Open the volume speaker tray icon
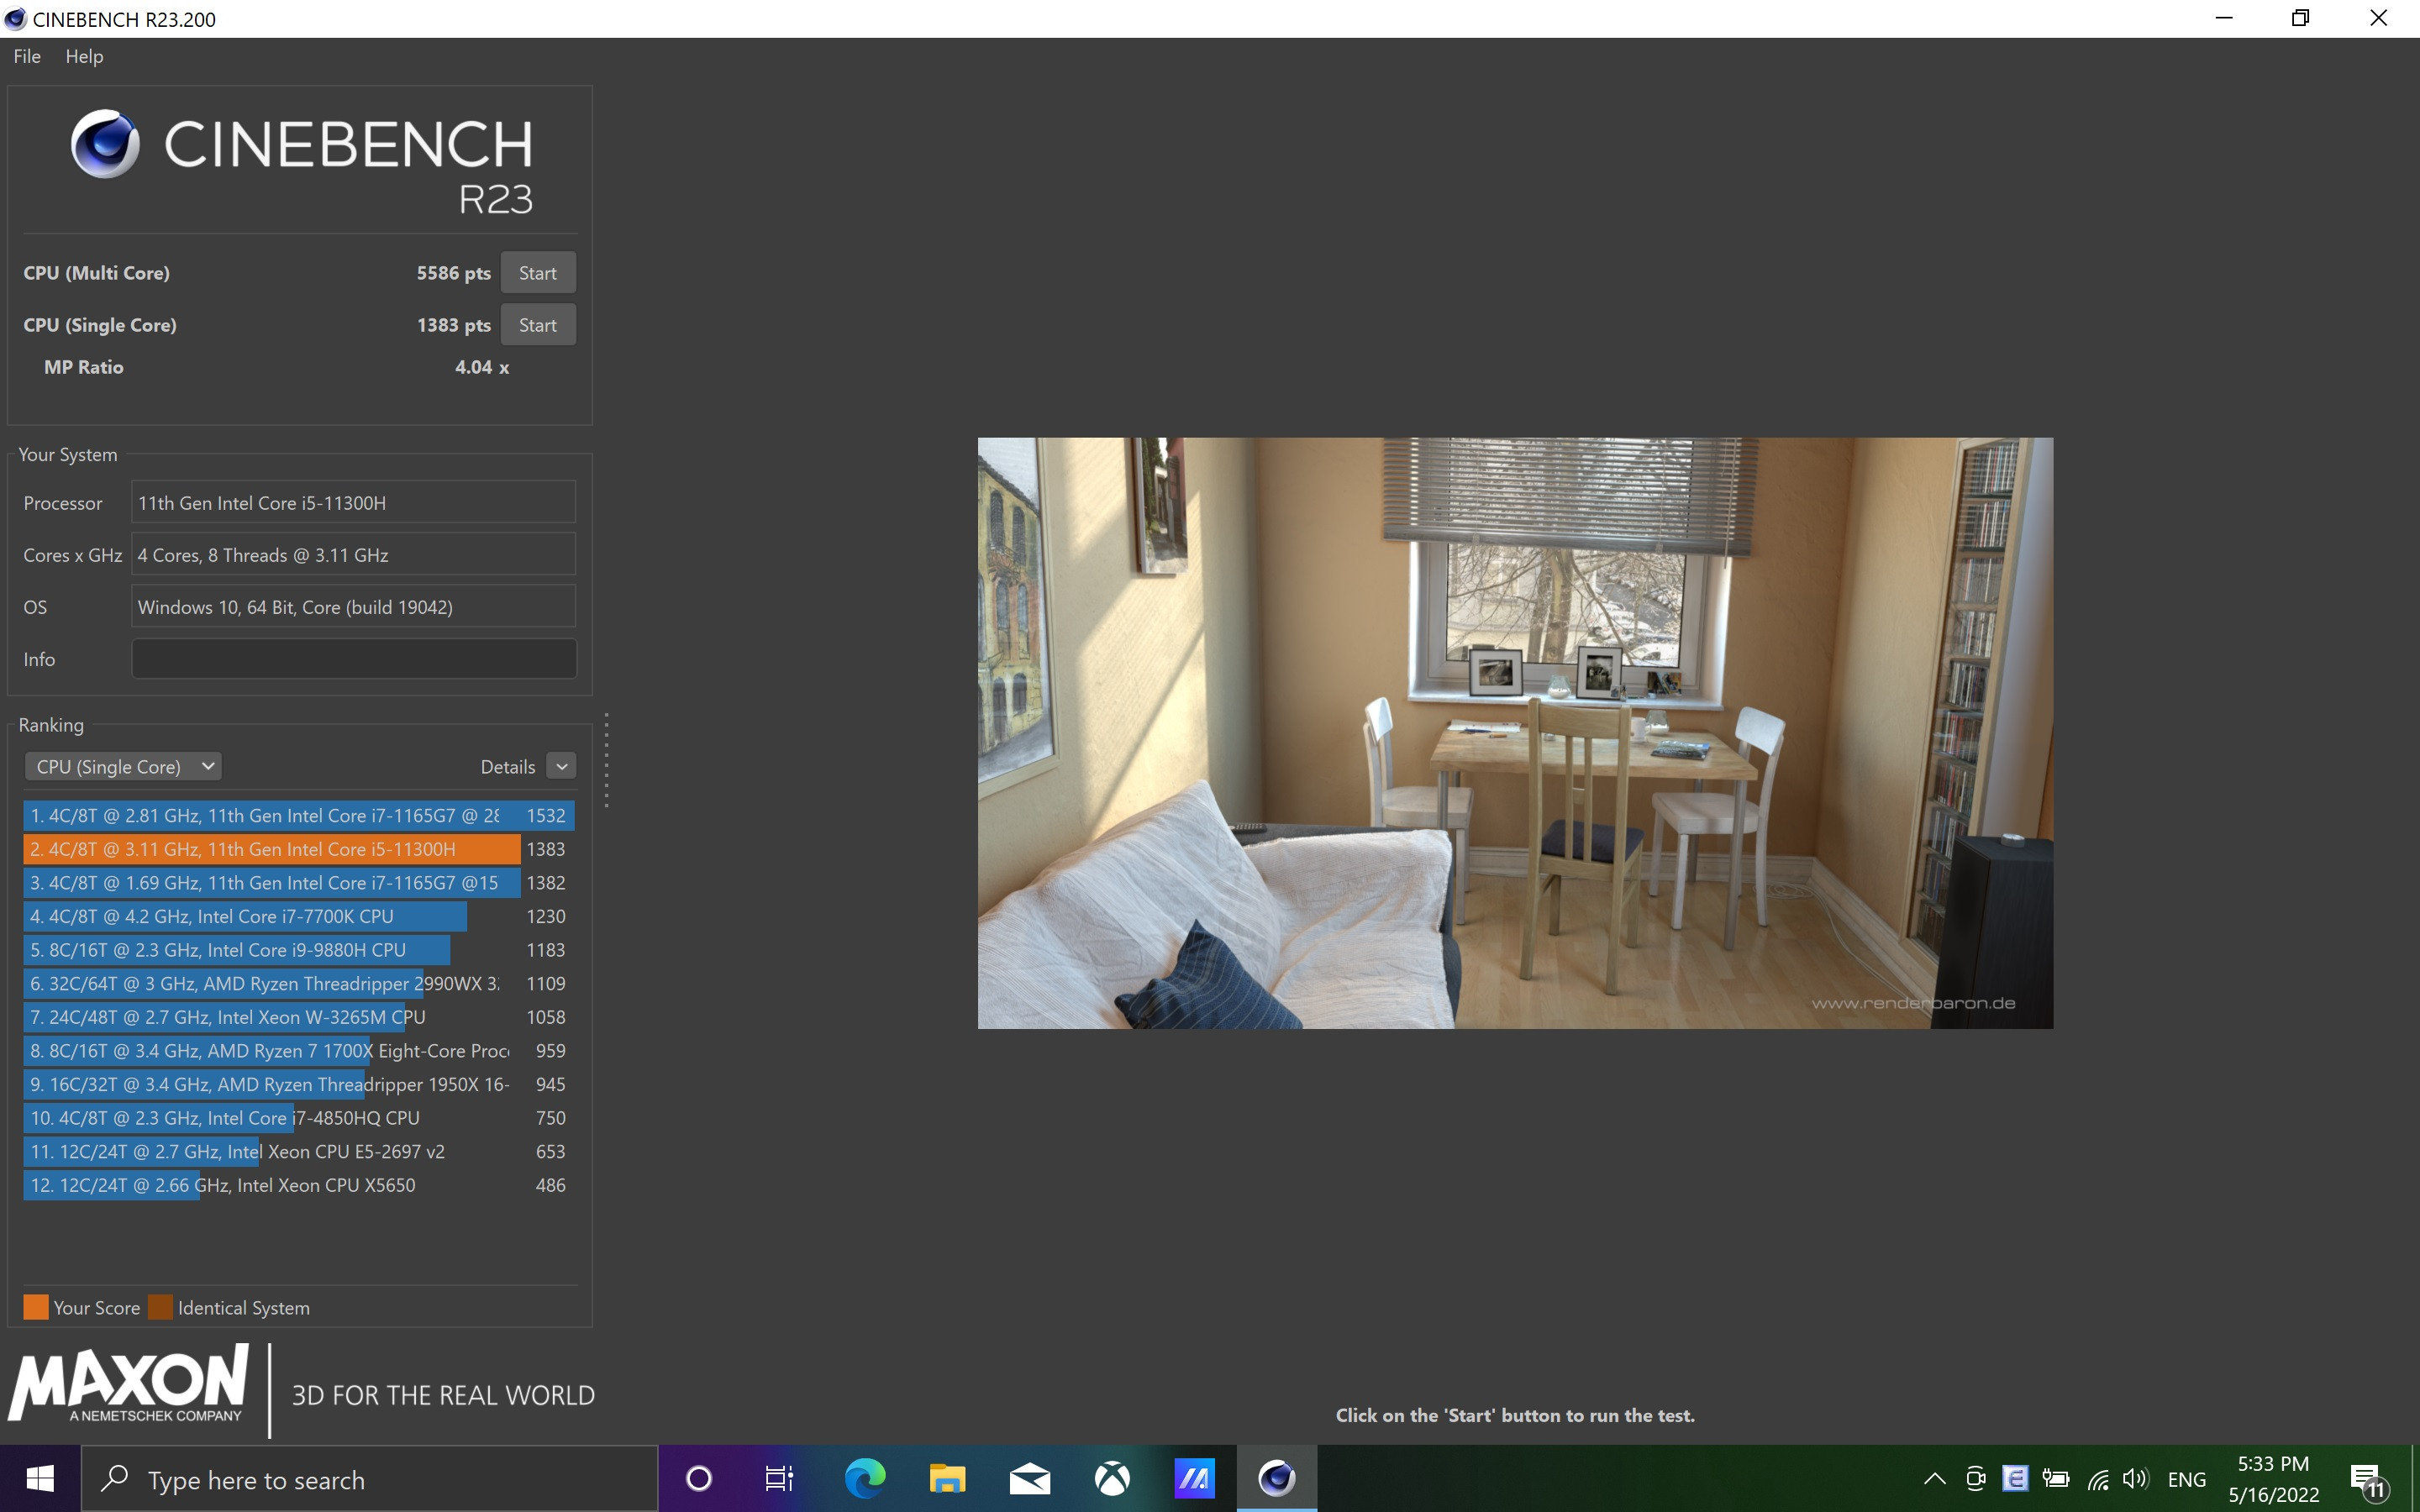 click(2136, 1479)
